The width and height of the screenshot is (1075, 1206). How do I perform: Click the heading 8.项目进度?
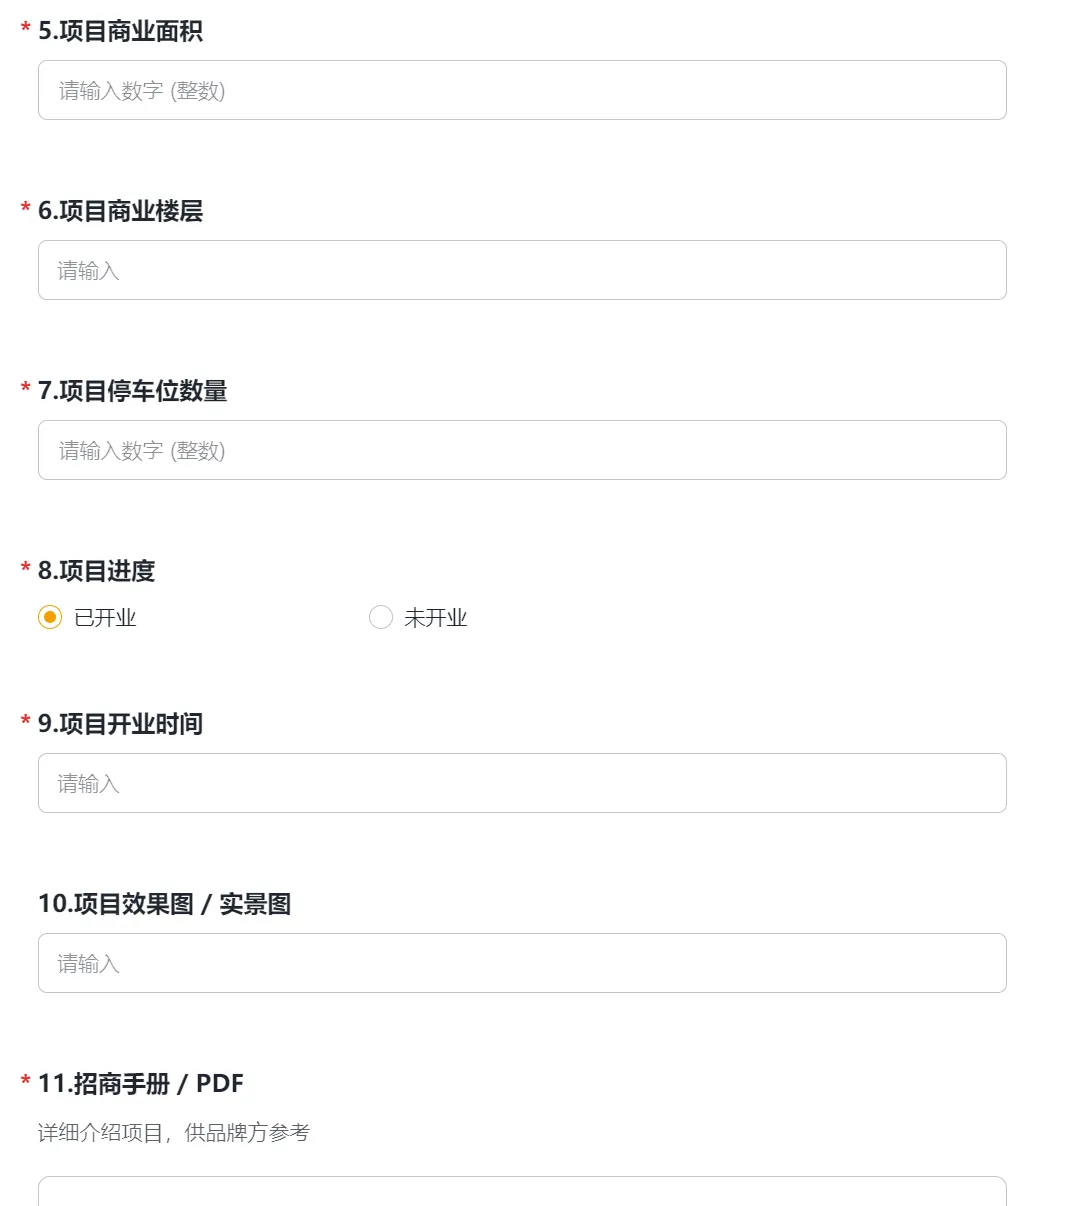pyautogui.click(x=96, y=571)
